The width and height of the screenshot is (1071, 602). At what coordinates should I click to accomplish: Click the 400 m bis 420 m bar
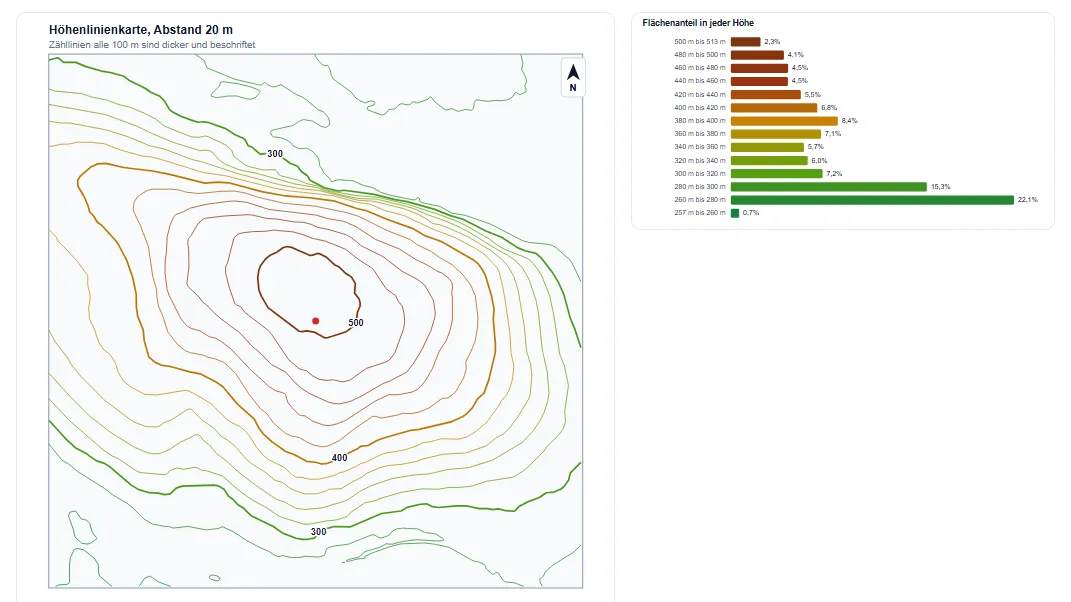click(x=774, y=108)
